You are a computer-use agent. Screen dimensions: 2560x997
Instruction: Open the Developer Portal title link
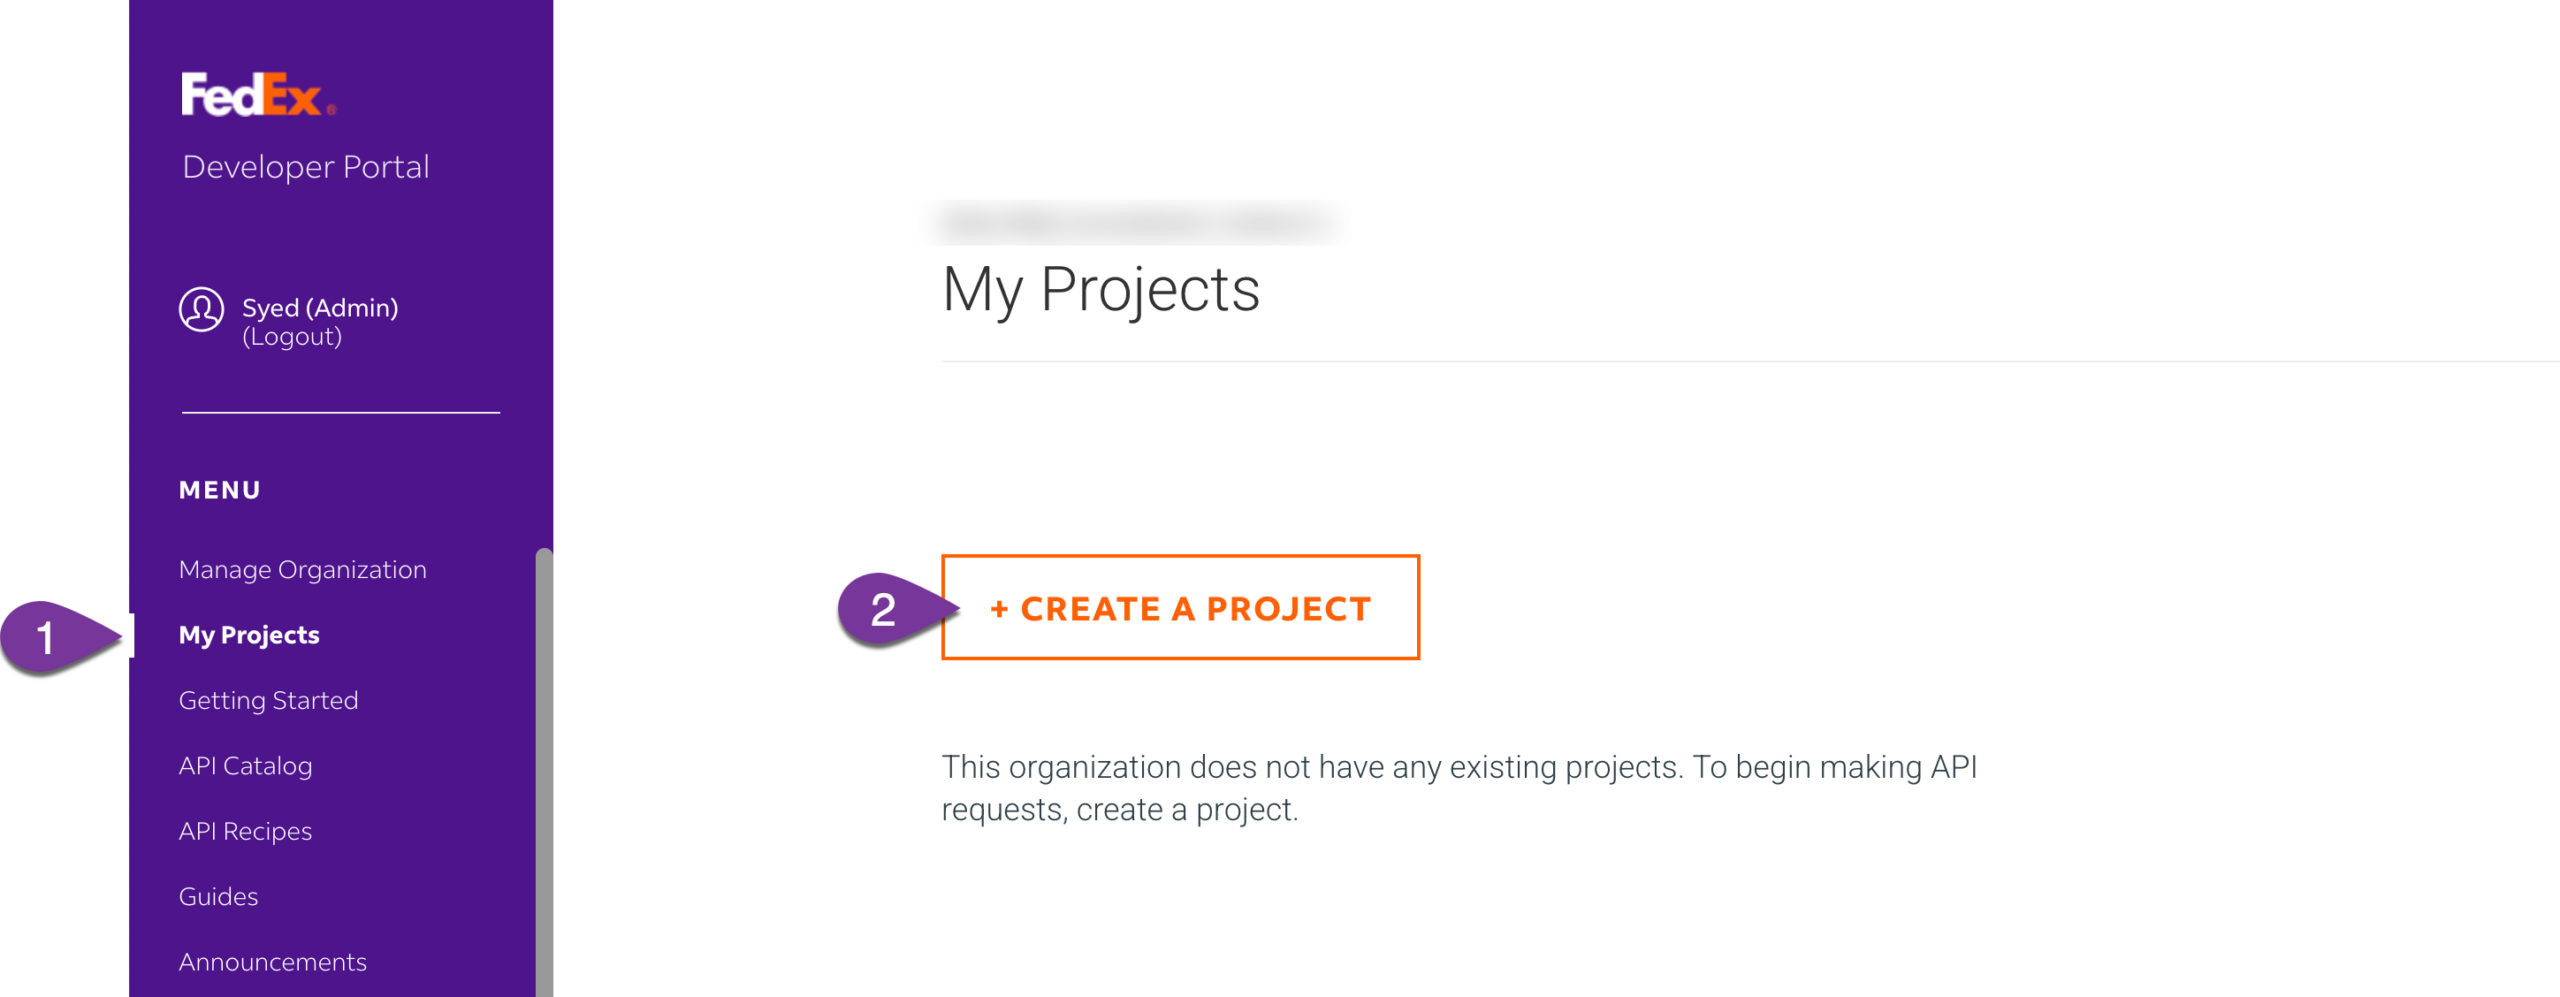[x=306, y=167]
